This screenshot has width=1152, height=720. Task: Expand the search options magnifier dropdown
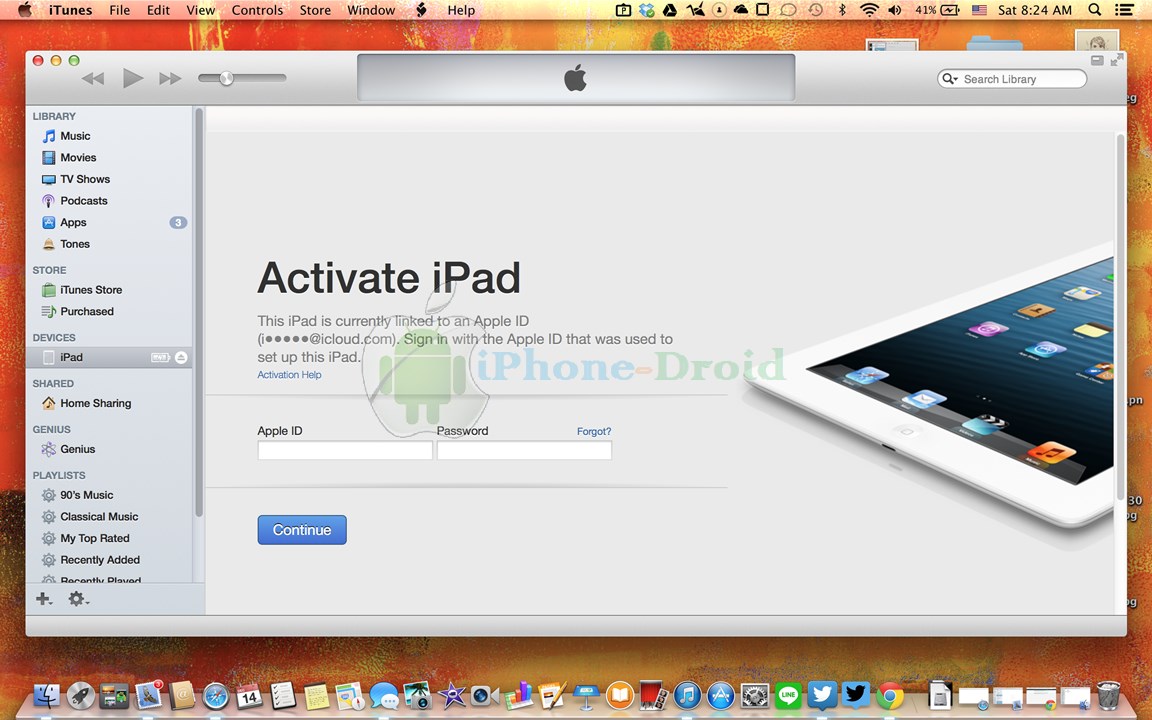pos(950,79)
